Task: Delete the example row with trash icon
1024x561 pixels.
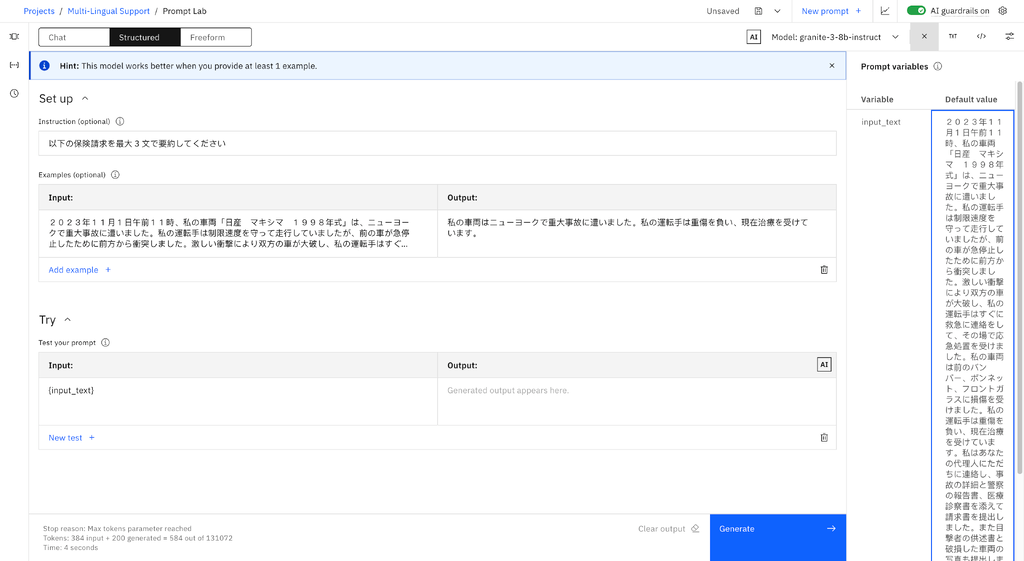Action: [x=824, y=270]
